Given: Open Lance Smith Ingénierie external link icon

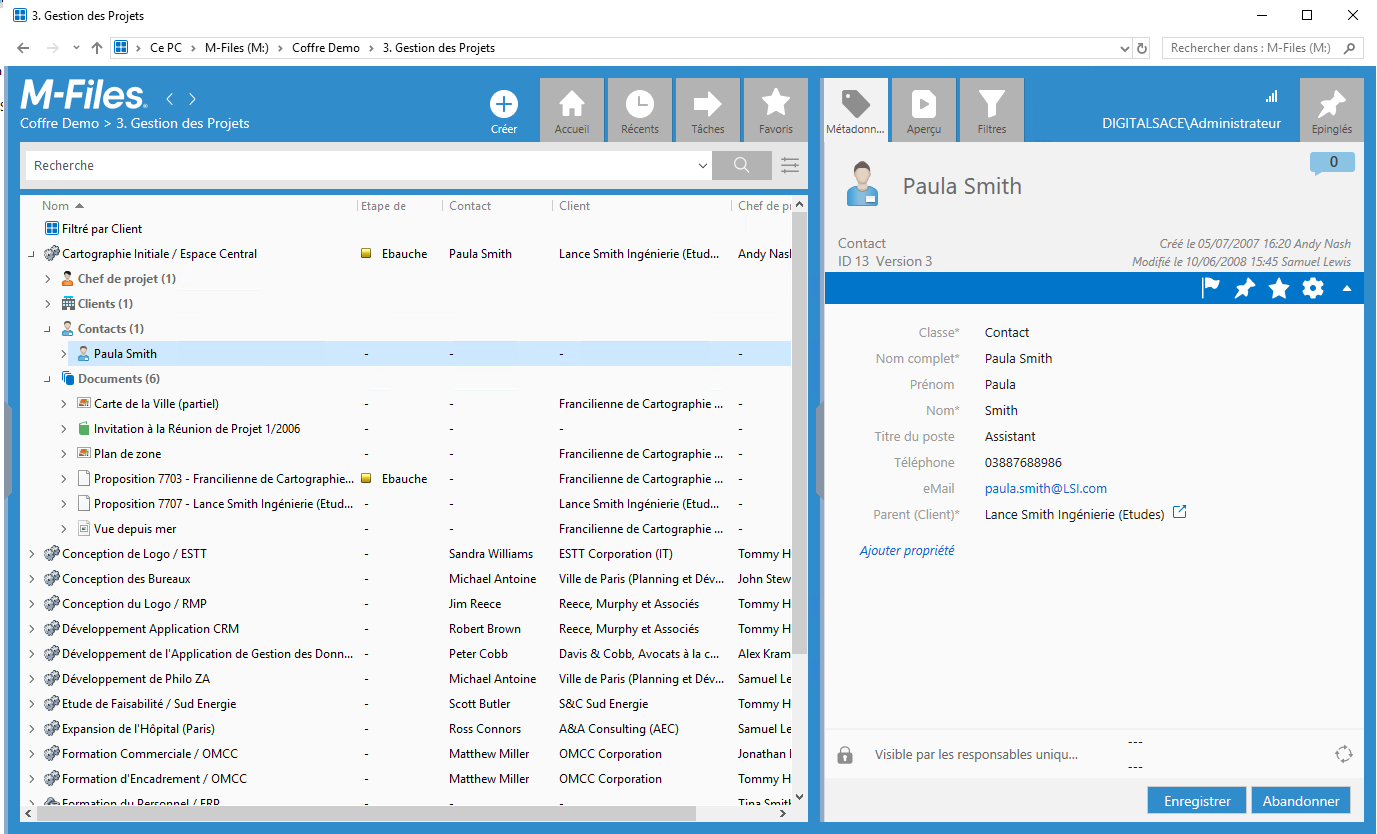Looking at the screenshot, I should pyautogui.click(x=1179, y=513).
